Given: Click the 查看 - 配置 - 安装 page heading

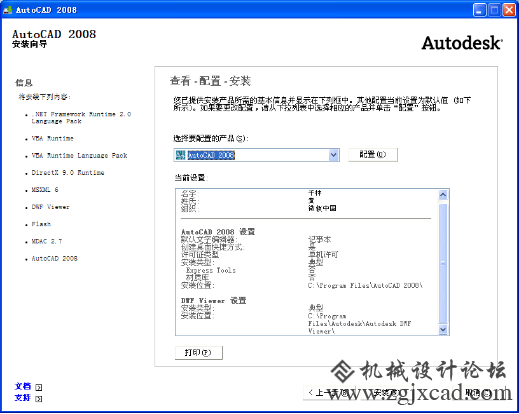Looking at the screenshot, I should [x=210, y=81].
